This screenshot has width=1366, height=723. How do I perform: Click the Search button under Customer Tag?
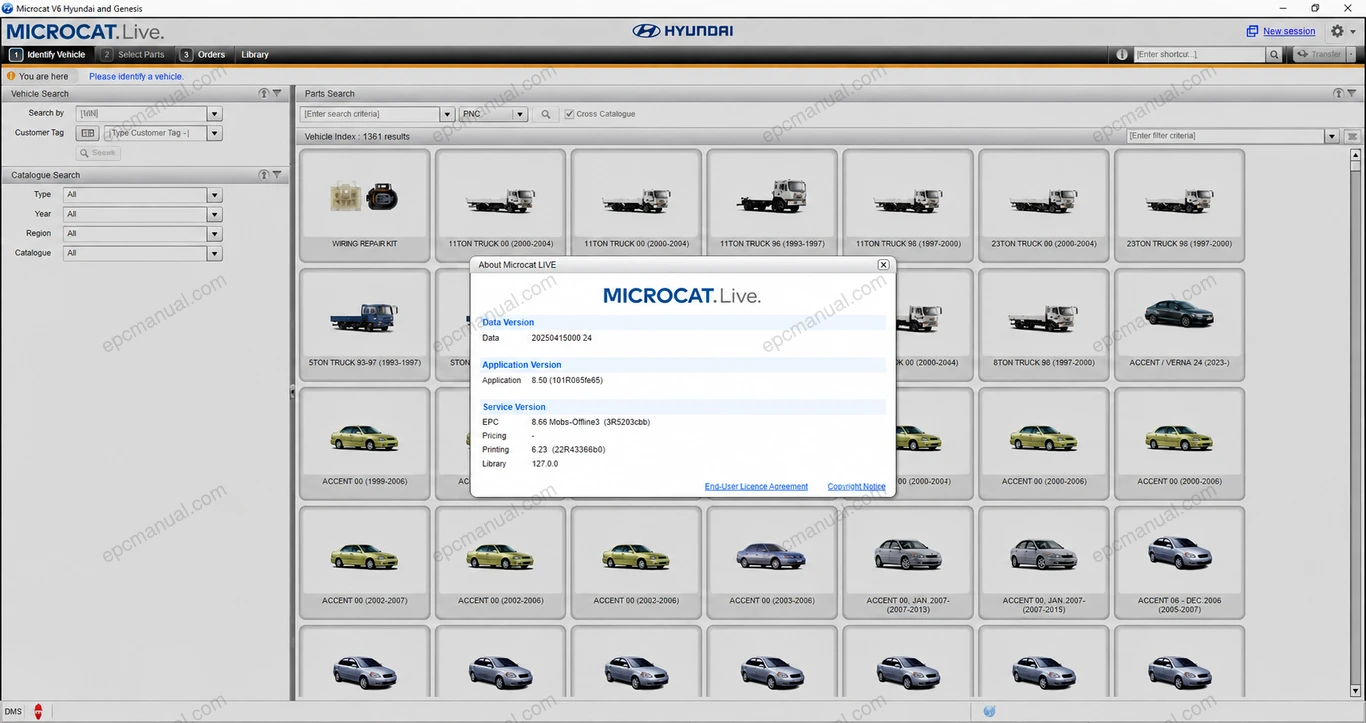(x=98, y=153)
